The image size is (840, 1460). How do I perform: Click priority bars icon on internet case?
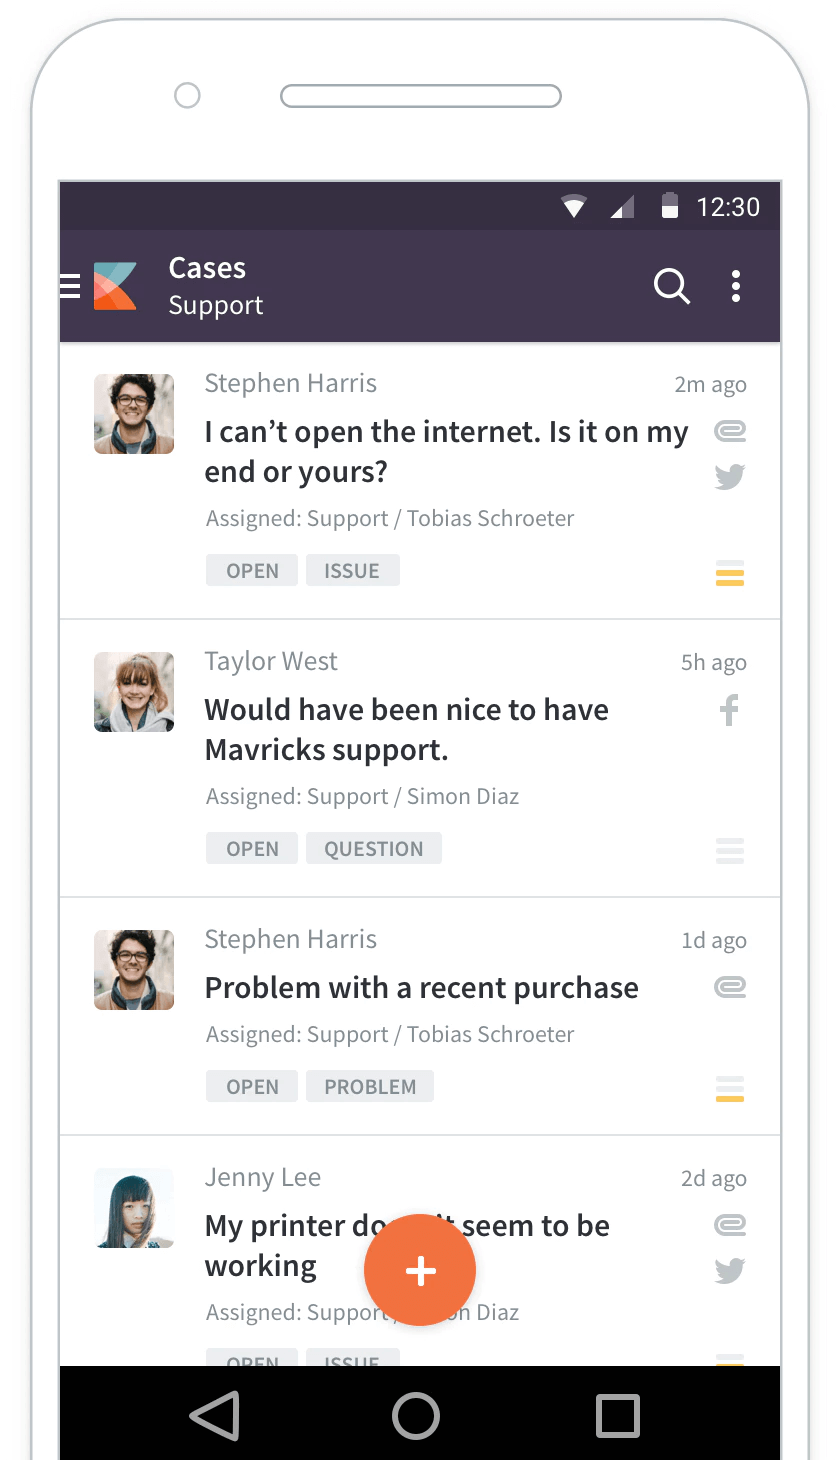coord(730,574)
